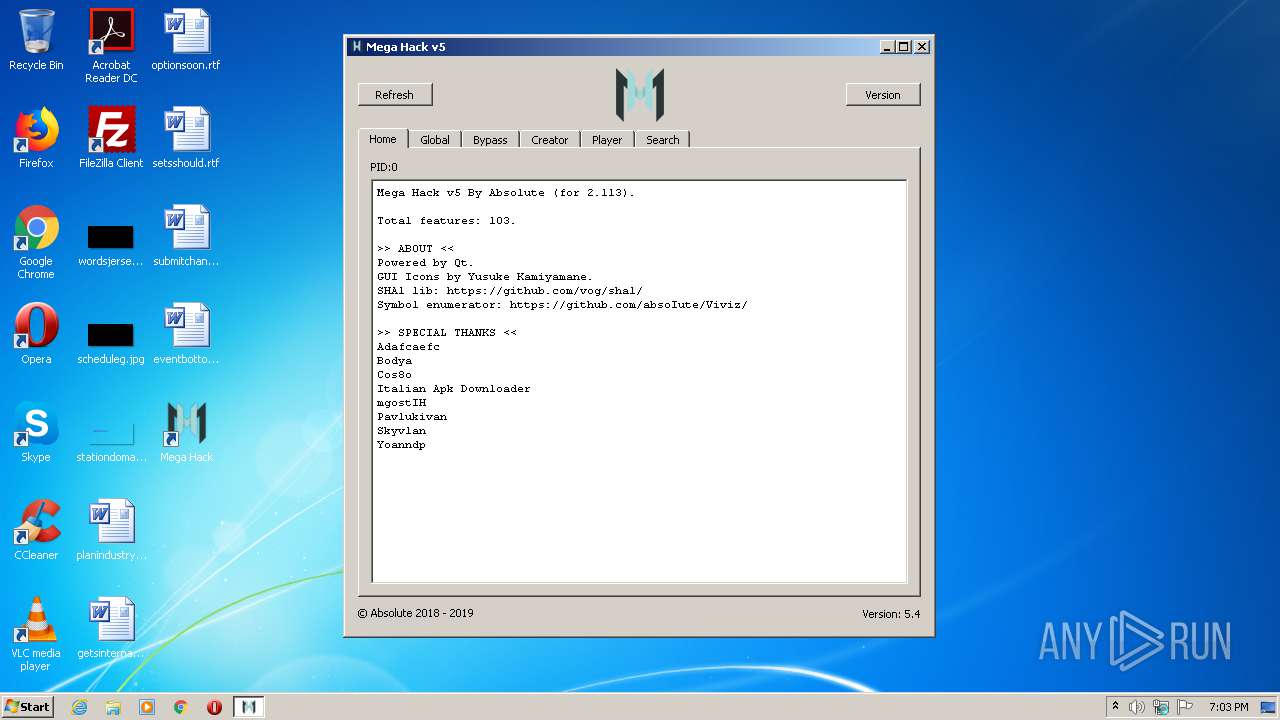Viewport: 1280px width, 720px height.
Task: Switch to the Global tab
Action: tap(435, 140)
